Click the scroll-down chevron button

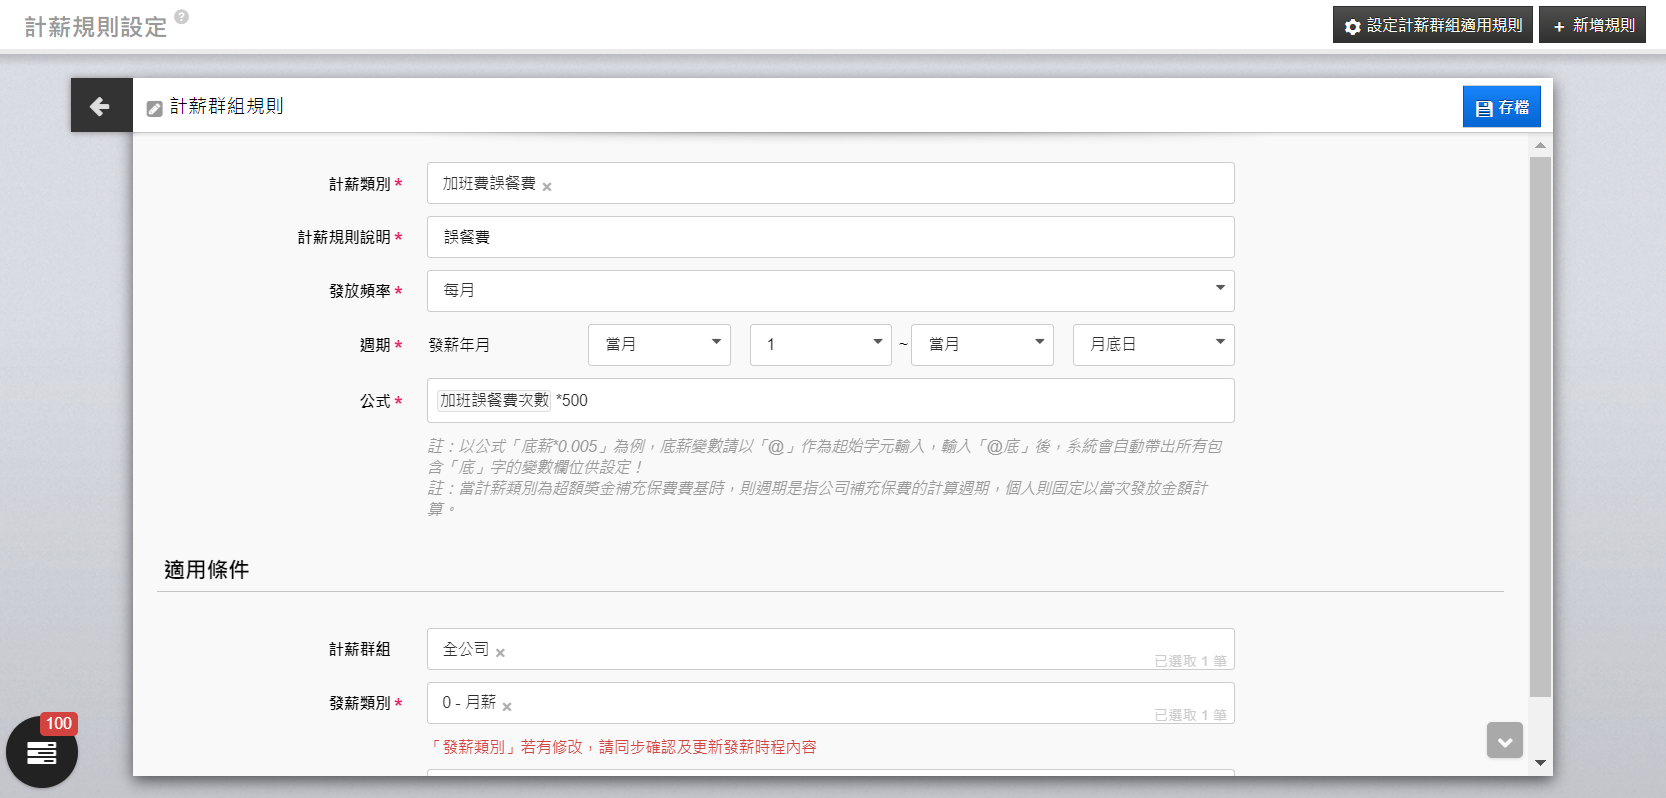1504,741
